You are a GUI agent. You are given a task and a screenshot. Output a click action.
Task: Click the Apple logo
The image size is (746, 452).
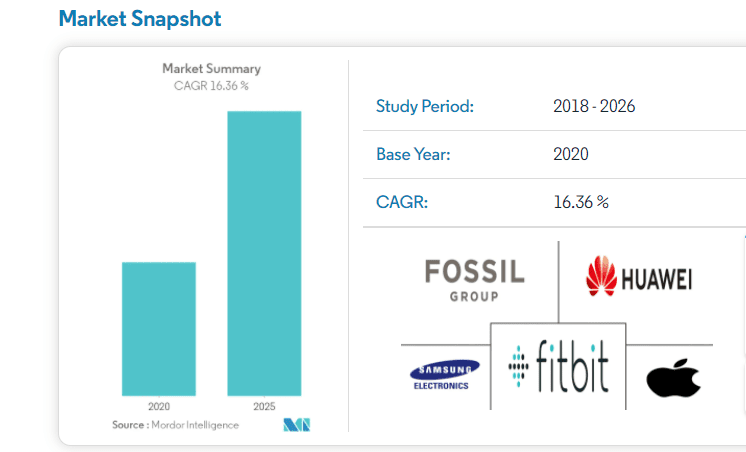[x=673, y=378]
